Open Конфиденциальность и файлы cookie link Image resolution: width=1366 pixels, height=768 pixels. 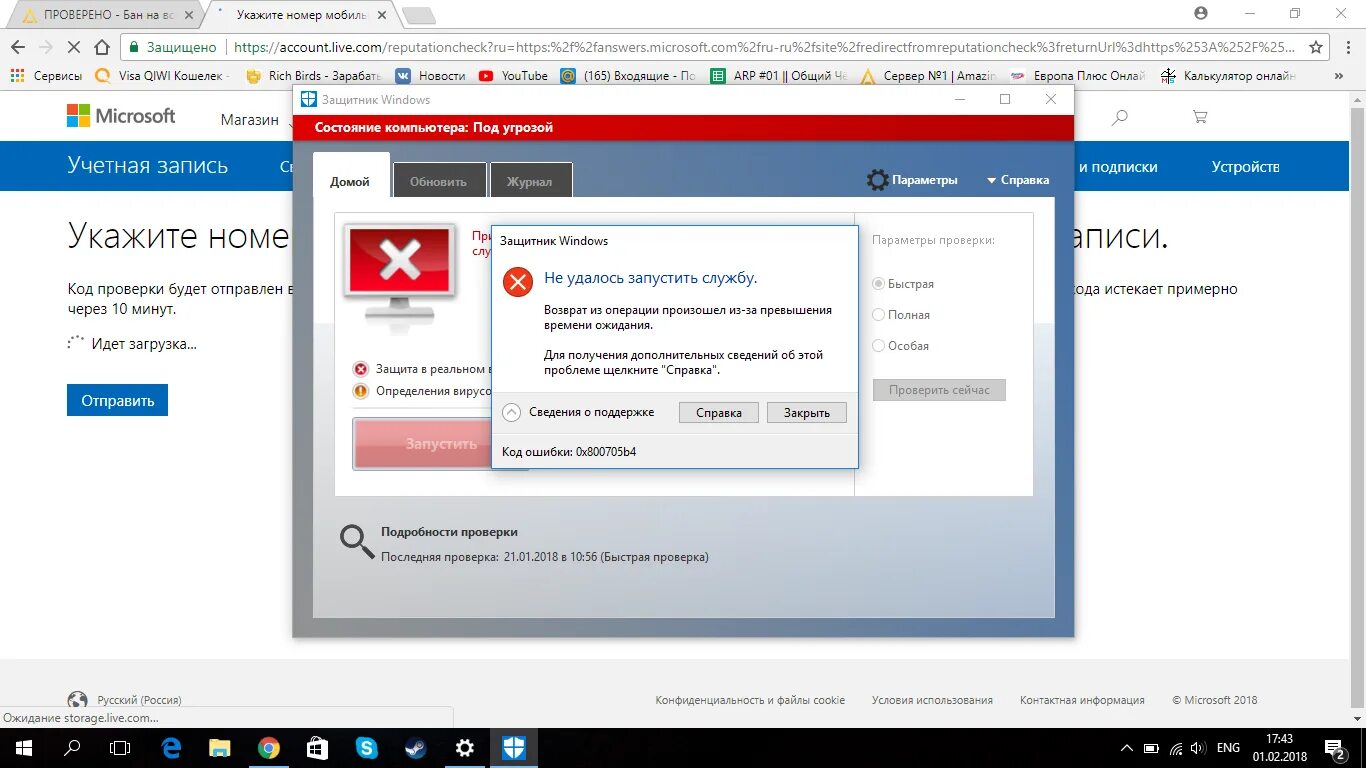coord(750,700)
